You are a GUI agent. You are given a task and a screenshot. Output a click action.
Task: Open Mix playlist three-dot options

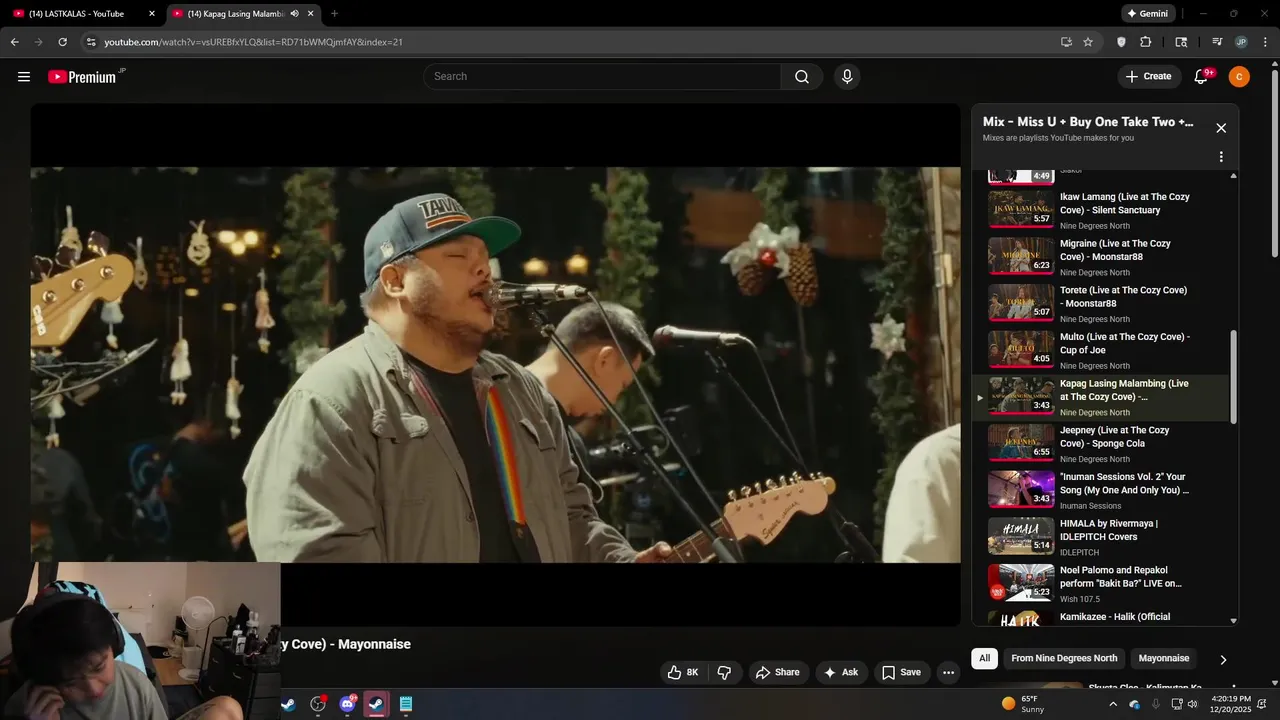(x=1221, y=157)
